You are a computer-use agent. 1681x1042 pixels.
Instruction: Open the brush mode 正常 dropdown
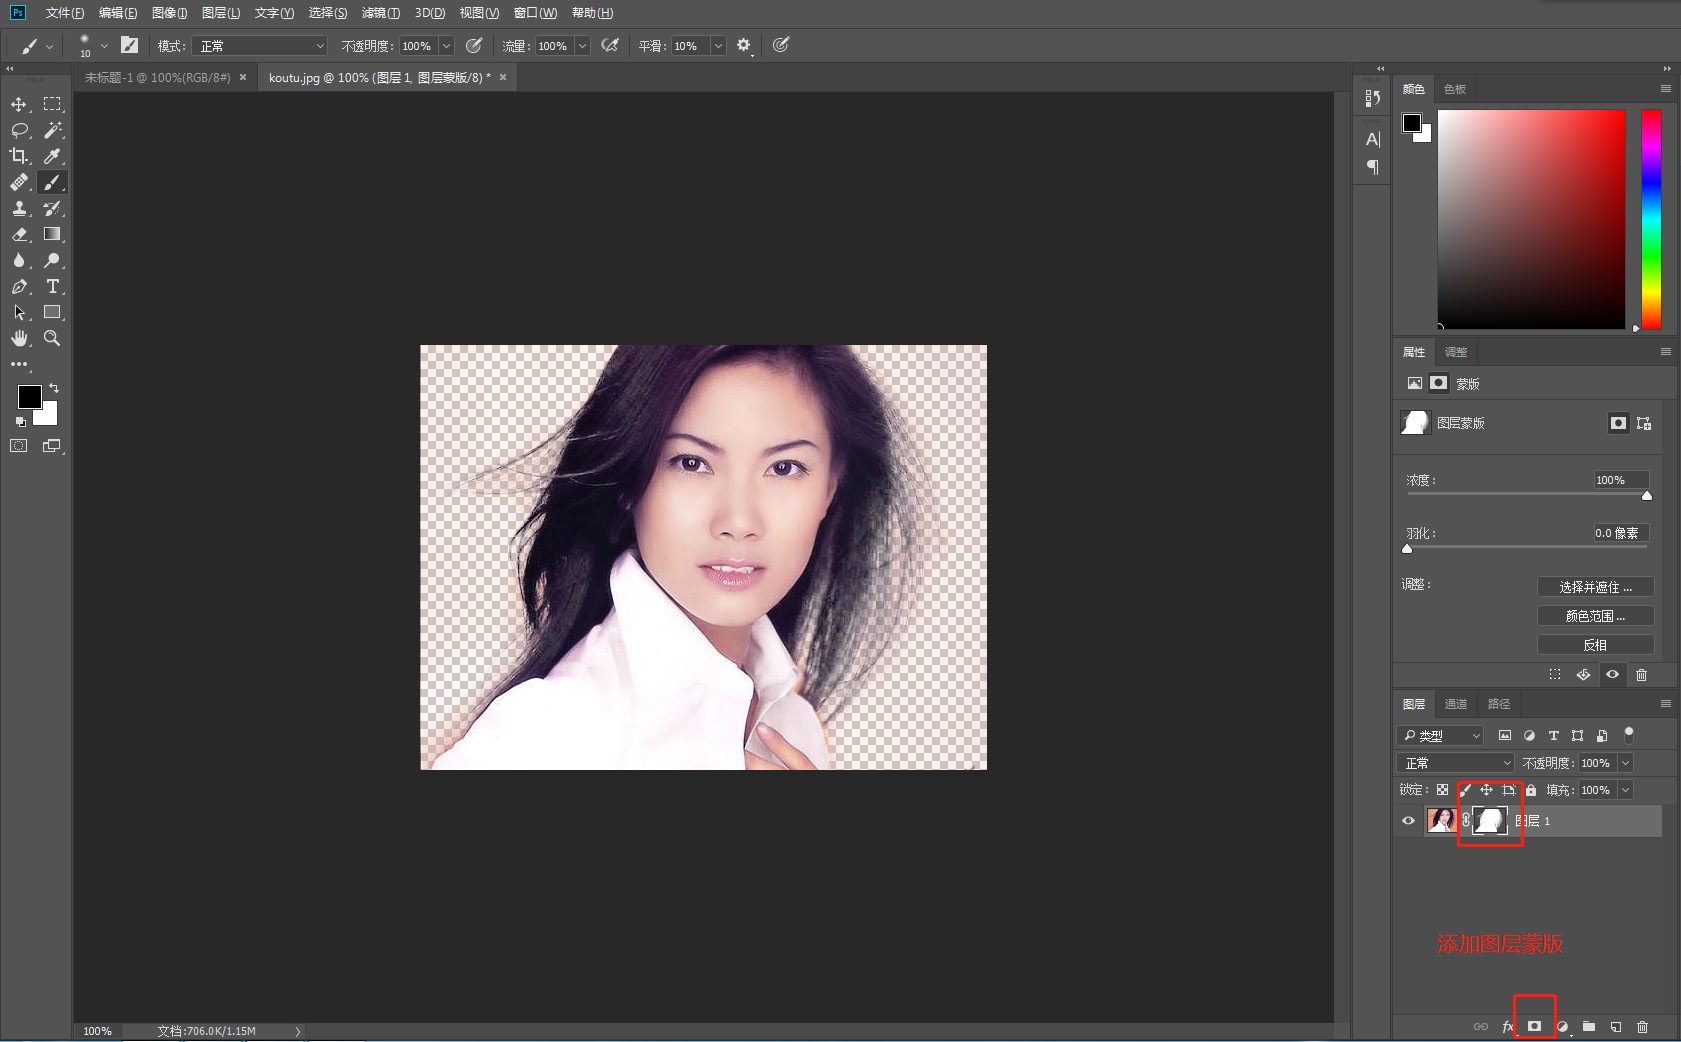click(260, 46)
